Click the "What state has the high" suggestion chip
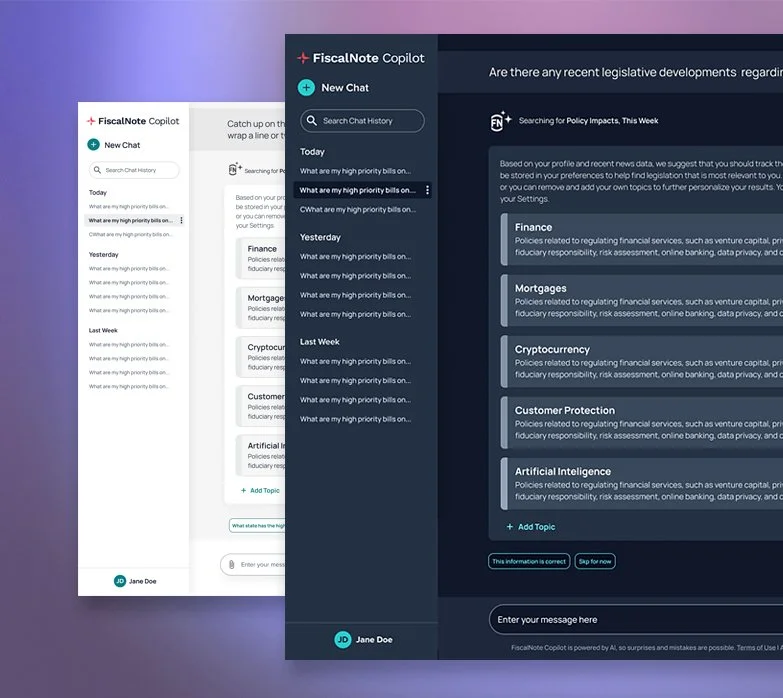The width and height of the screenshot is (783, 698). (257, 526)
